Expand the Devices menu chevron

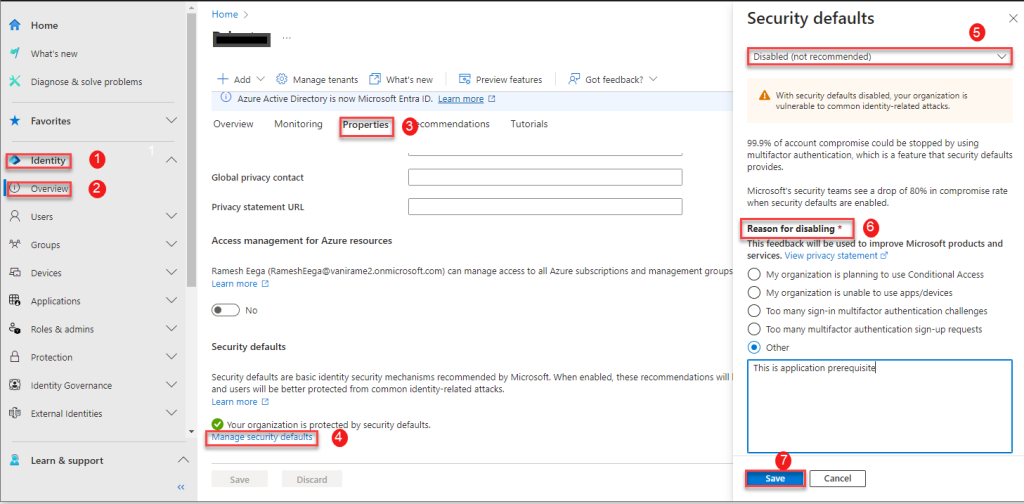(172, 273)
